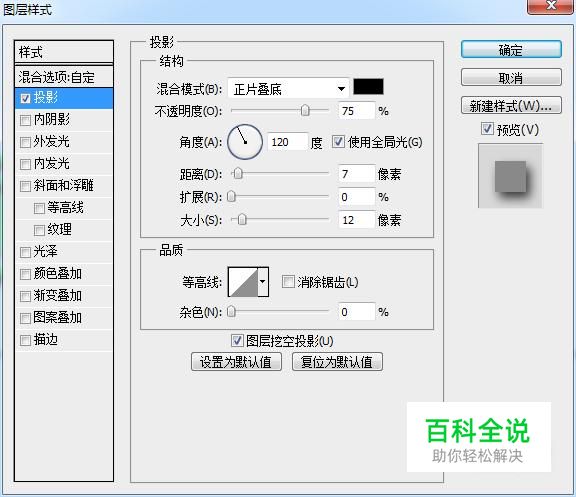
Task: Click the 取消 button
Action: (x=511, y=78)
